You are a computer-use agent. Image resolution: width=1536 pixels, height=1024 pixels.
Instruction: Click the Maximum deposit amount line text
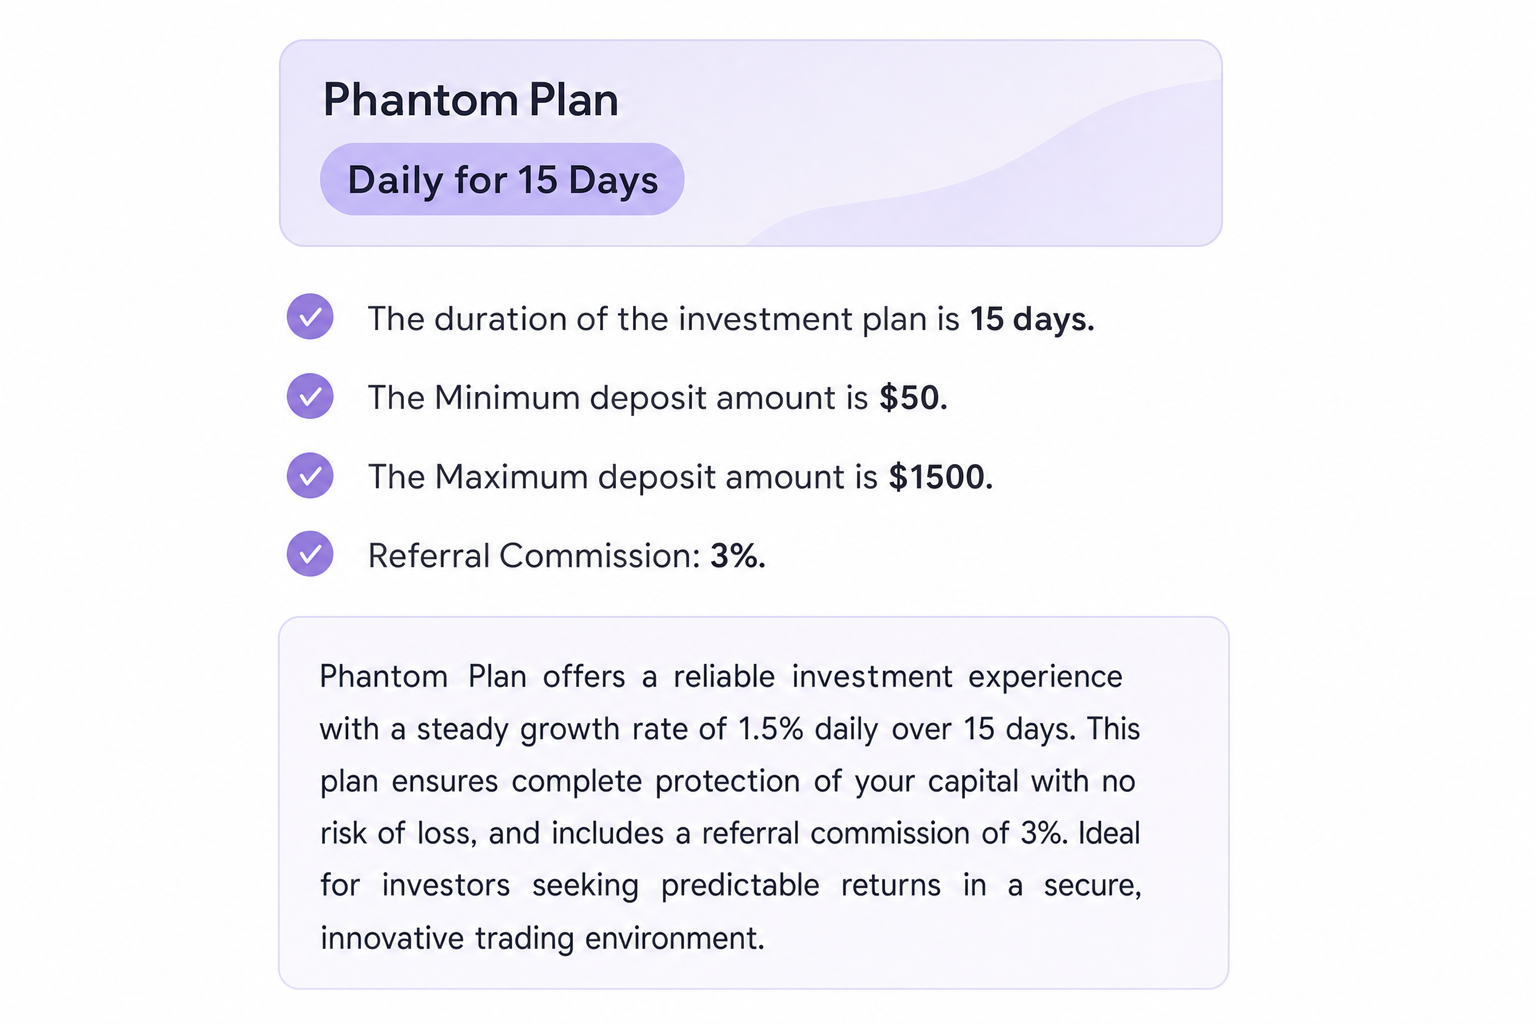(x=680, y=477)
